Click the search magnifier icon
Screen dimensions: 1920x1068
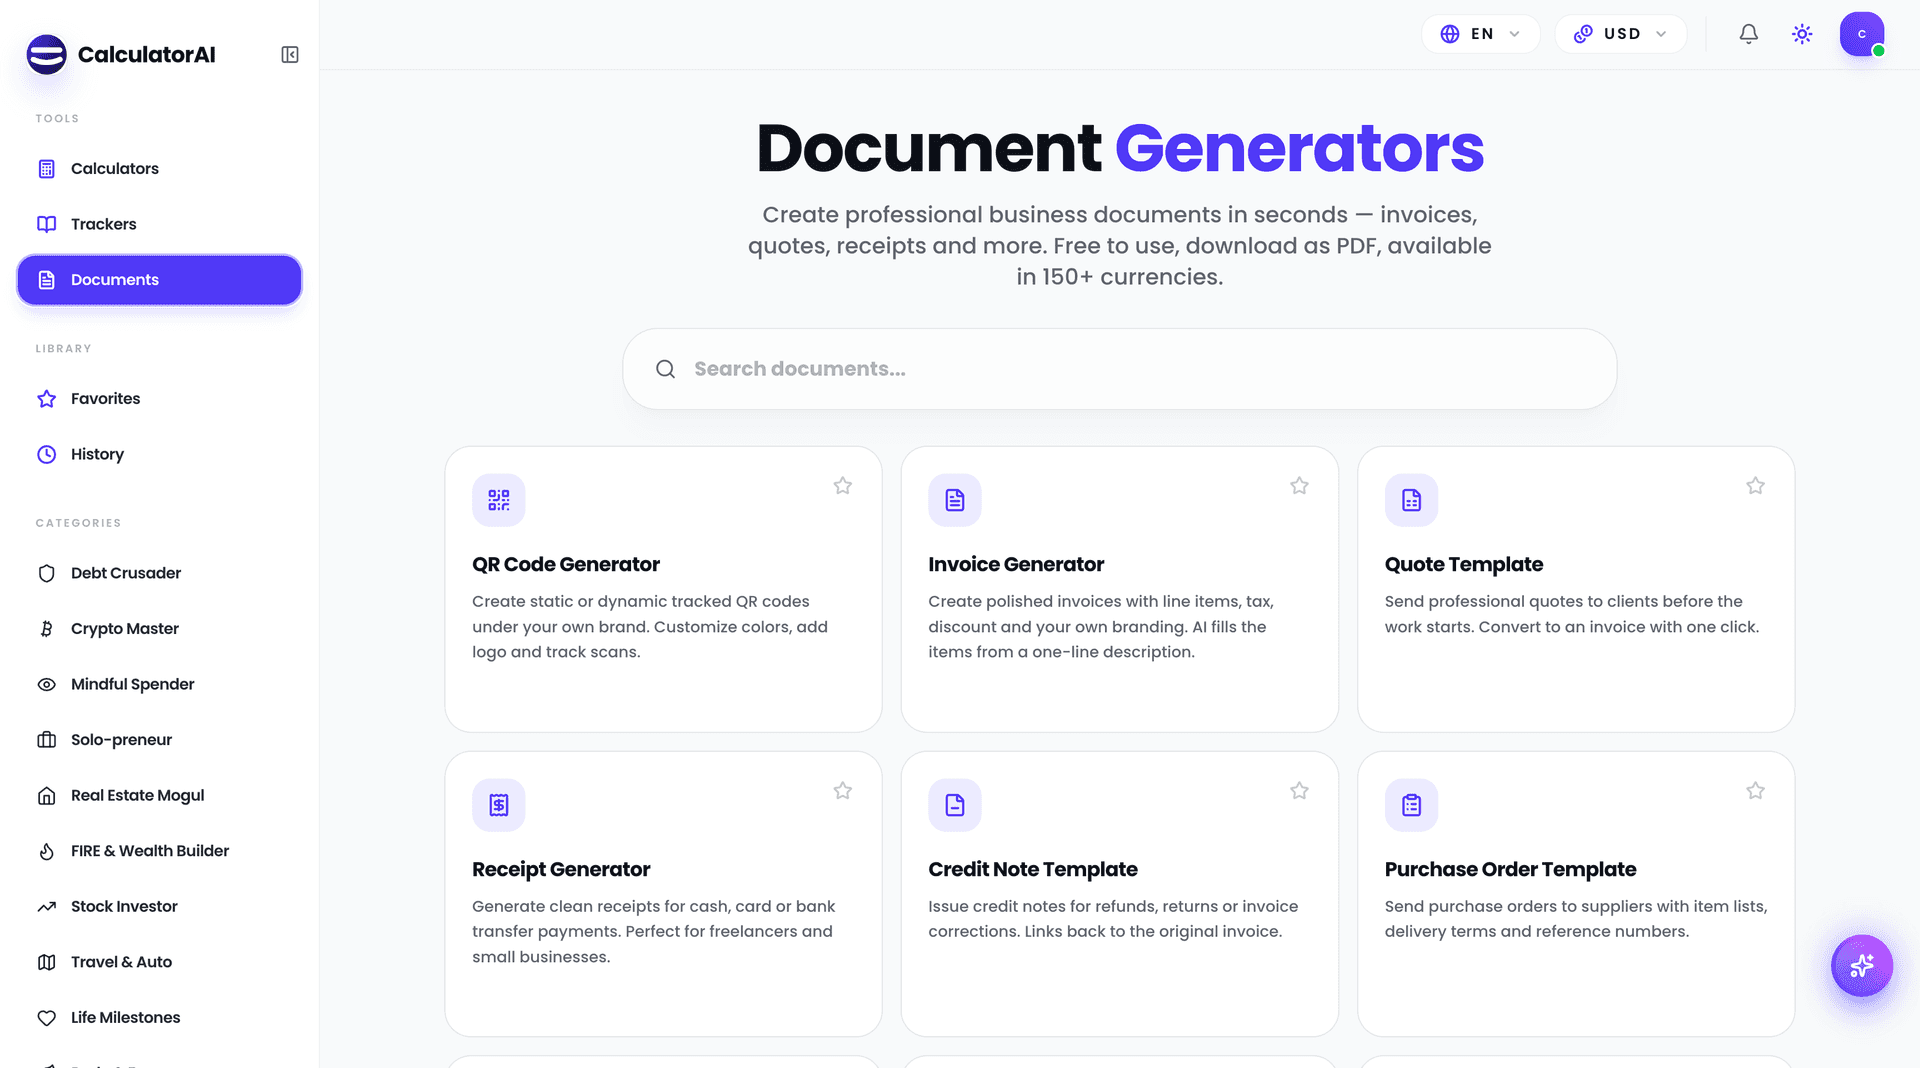click(x=665, y=369)
